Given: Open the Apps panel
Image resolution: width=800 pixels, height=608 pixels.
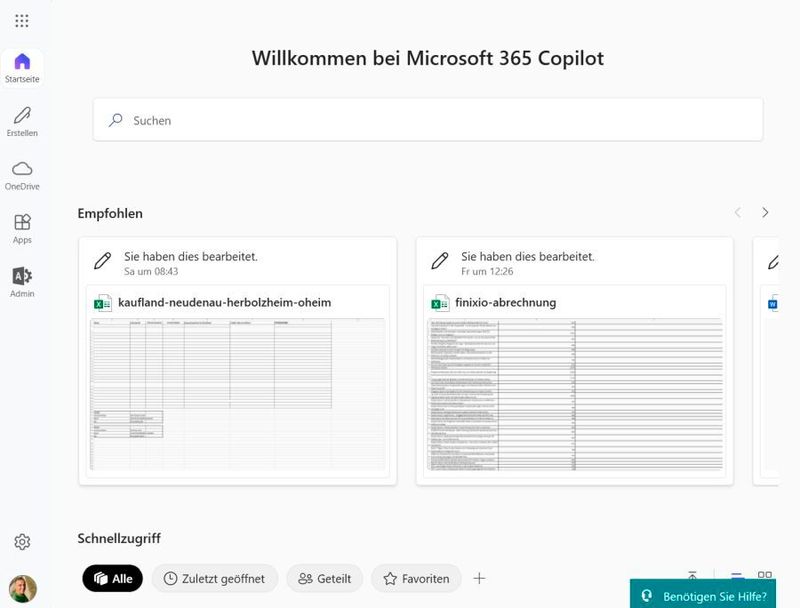Looking at the screenshot, I should click(22, 228).
